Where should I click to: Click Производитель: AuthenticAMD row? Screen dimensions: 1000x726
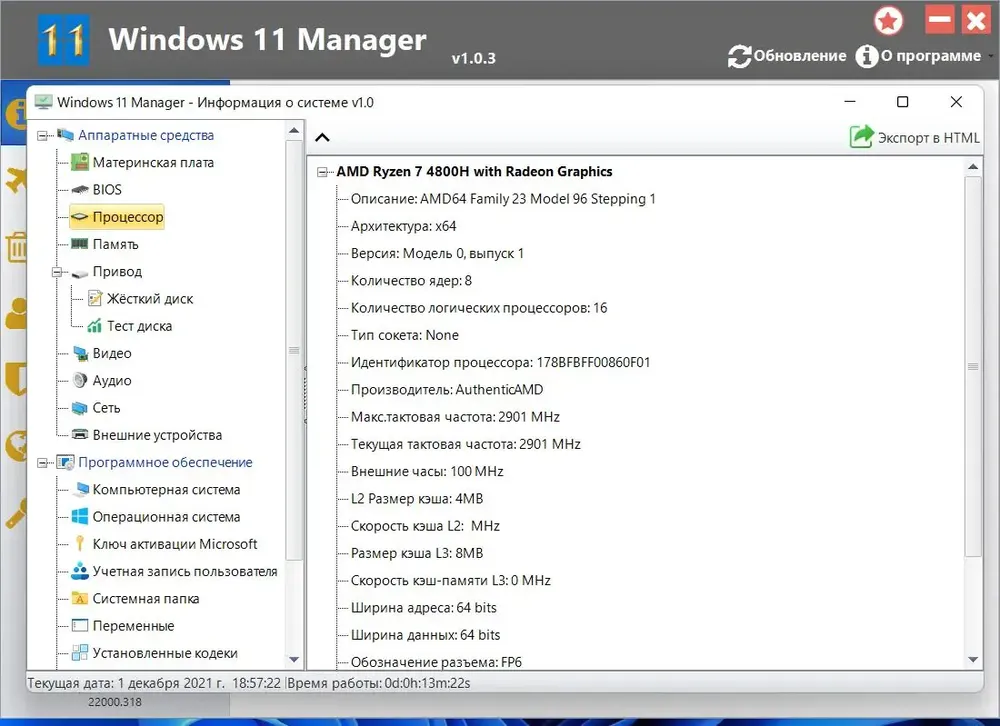[x=447, y=390]
